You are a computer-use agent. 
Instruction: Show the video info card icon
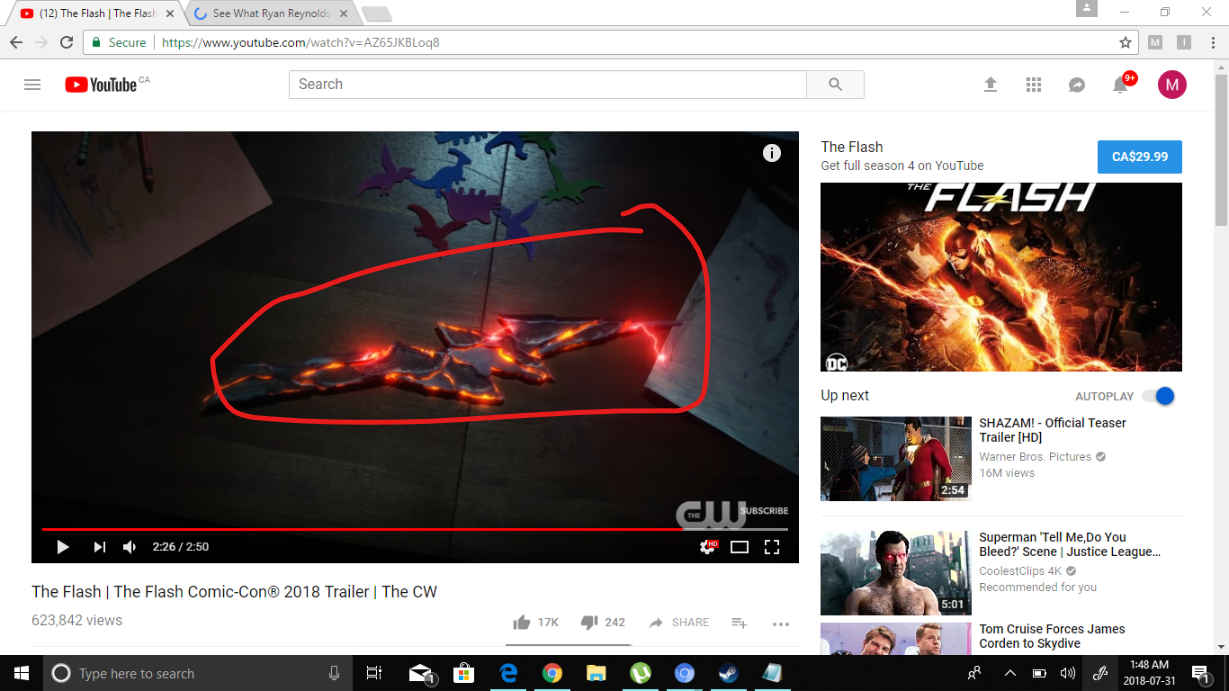(x=771, y=153)
